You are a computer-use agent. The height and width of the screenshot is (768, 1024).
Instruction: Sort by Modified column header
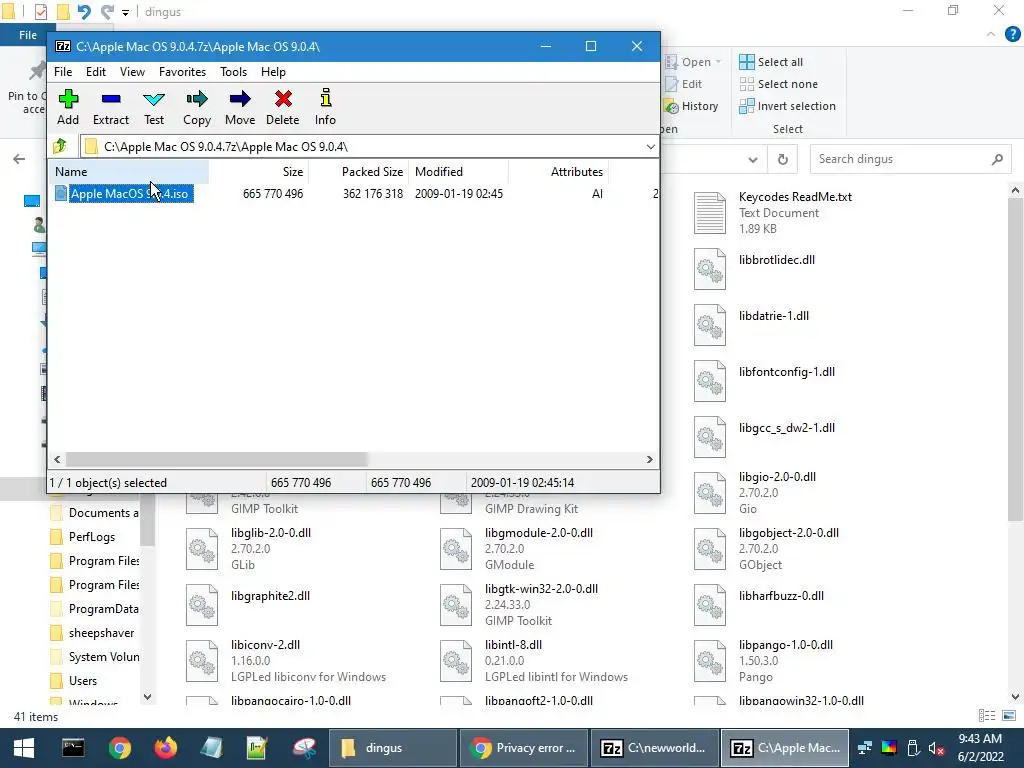point(458,172)
